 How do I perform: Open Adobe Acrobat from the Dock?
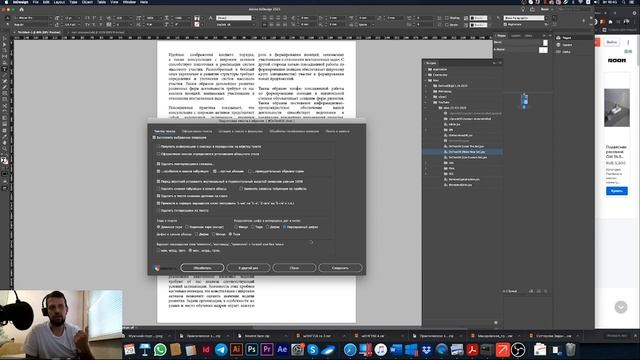(x=472, y=350)
